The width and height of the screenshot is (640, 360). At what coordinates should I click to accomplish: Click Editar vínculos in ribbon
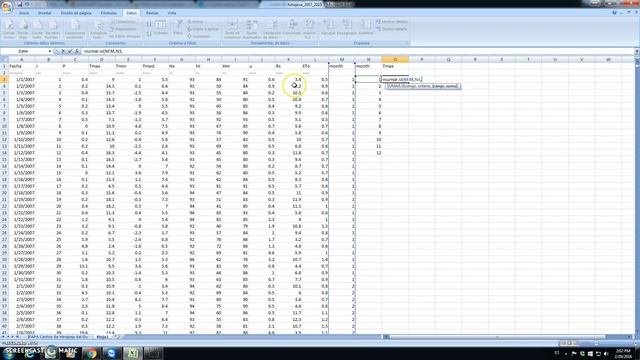tap(124, 36)
